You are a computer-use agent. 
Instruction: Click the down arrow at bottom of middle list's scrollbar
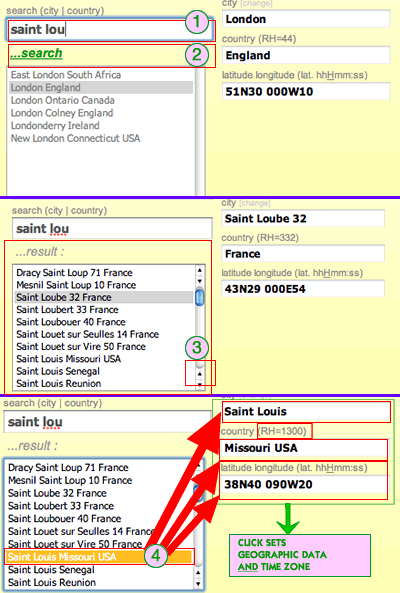pos(200,385)
